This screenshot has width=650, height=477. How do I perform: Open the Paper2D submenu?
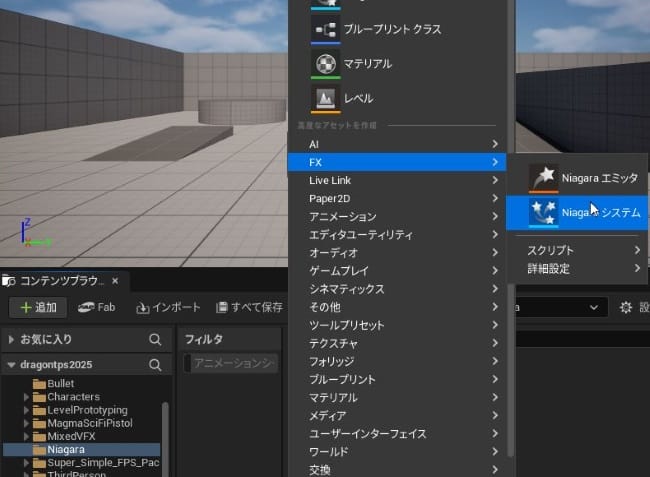[397, 199]
